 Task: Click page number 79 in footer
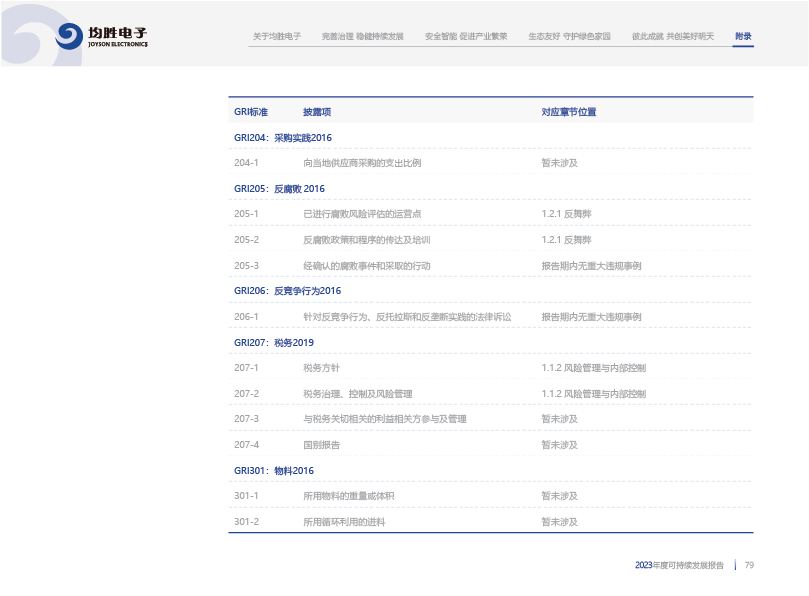pos(749,565)
